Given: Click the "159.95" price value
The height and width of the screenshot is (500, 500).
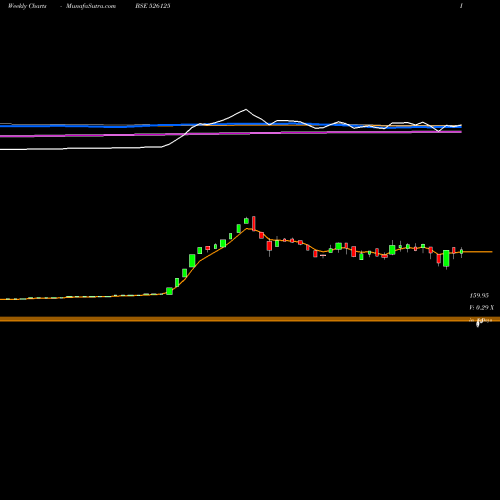Looking at the screenshot, I should tap(479, 296).
